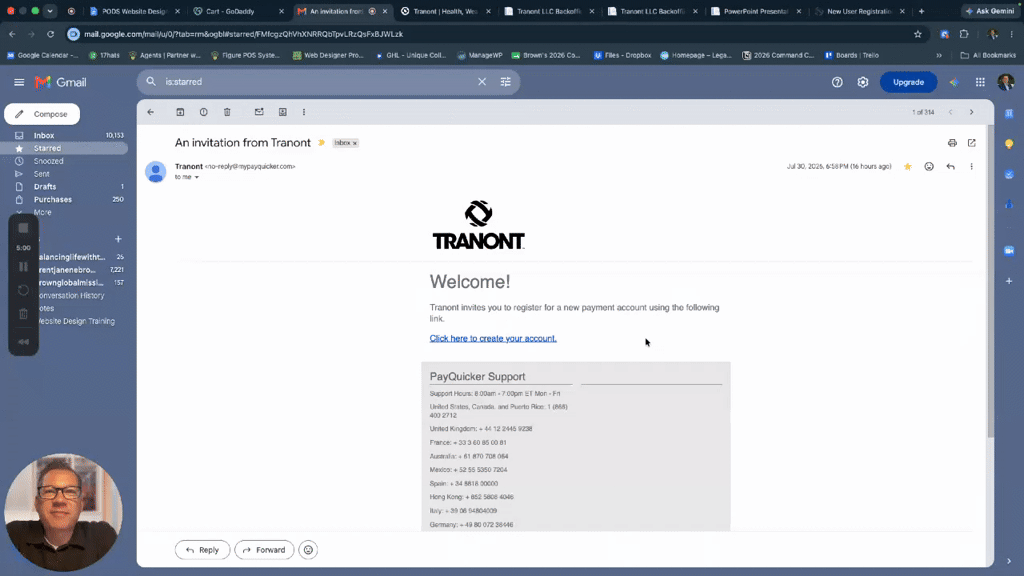Toggle importance marker next to subject
The height and width of the screenshot is (576, 1024).
pos(321,143)
